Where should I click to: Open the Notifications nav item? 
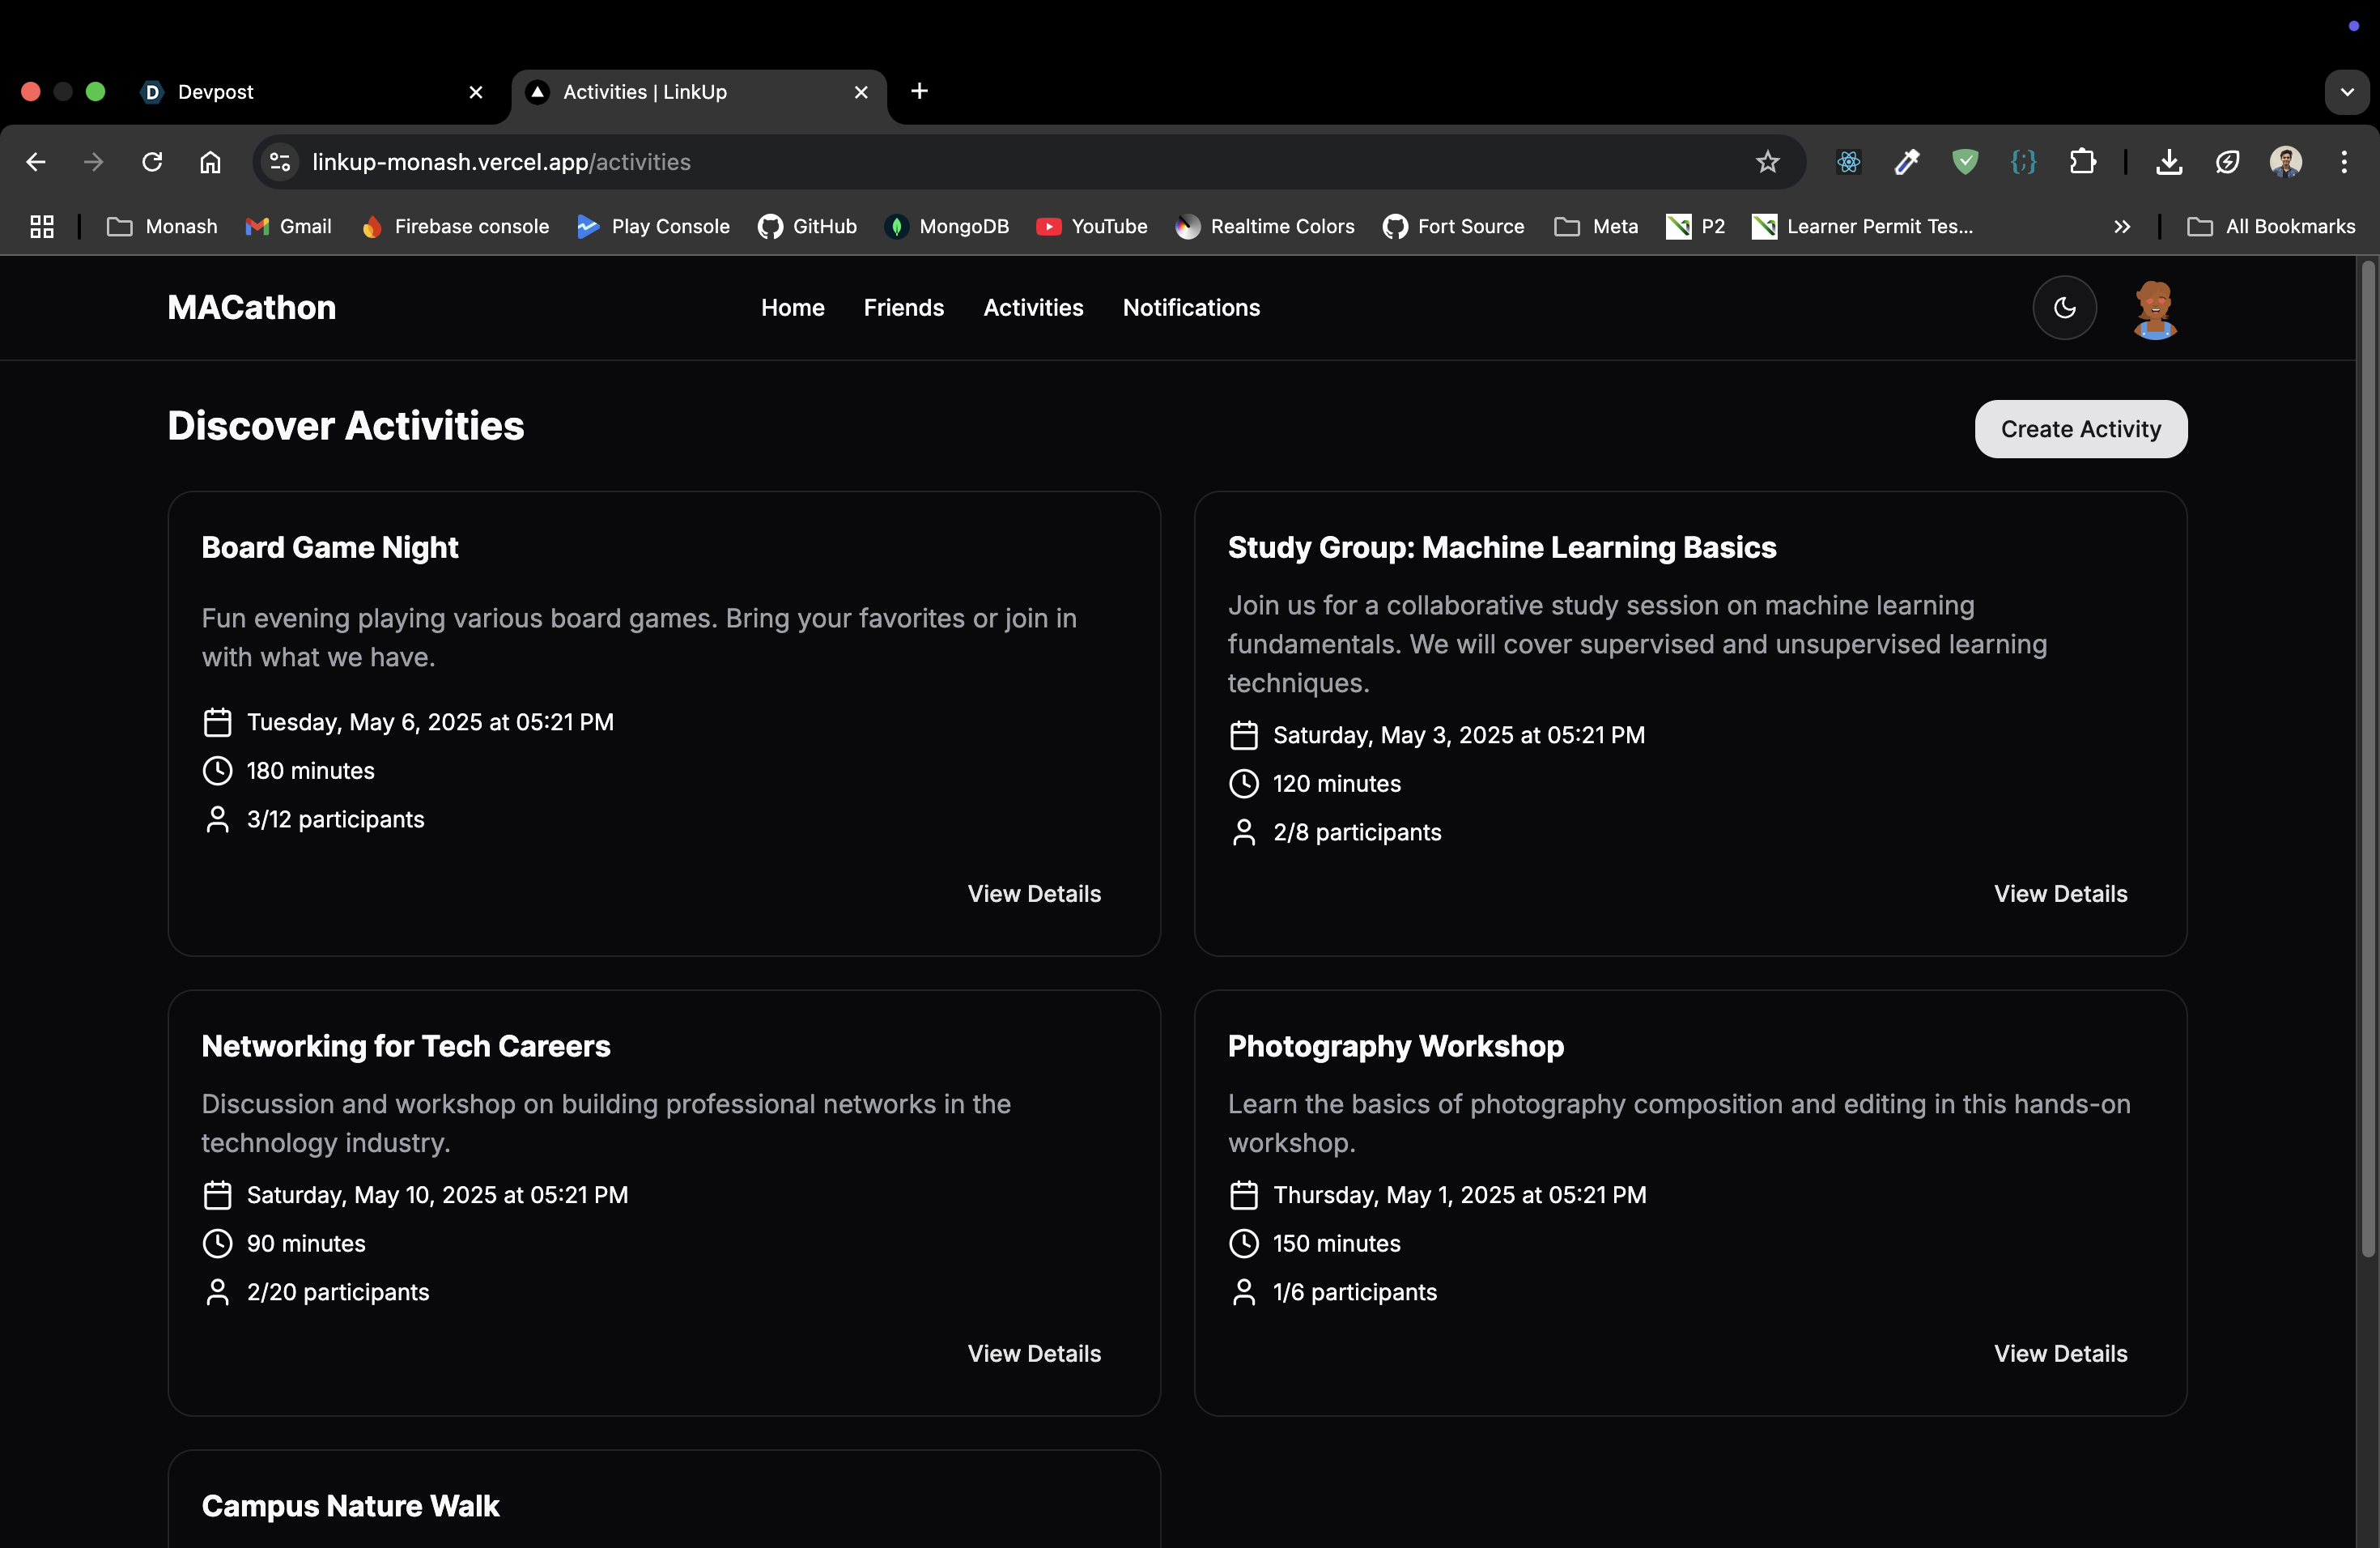pyautogui.click(x=1190, y=308)
